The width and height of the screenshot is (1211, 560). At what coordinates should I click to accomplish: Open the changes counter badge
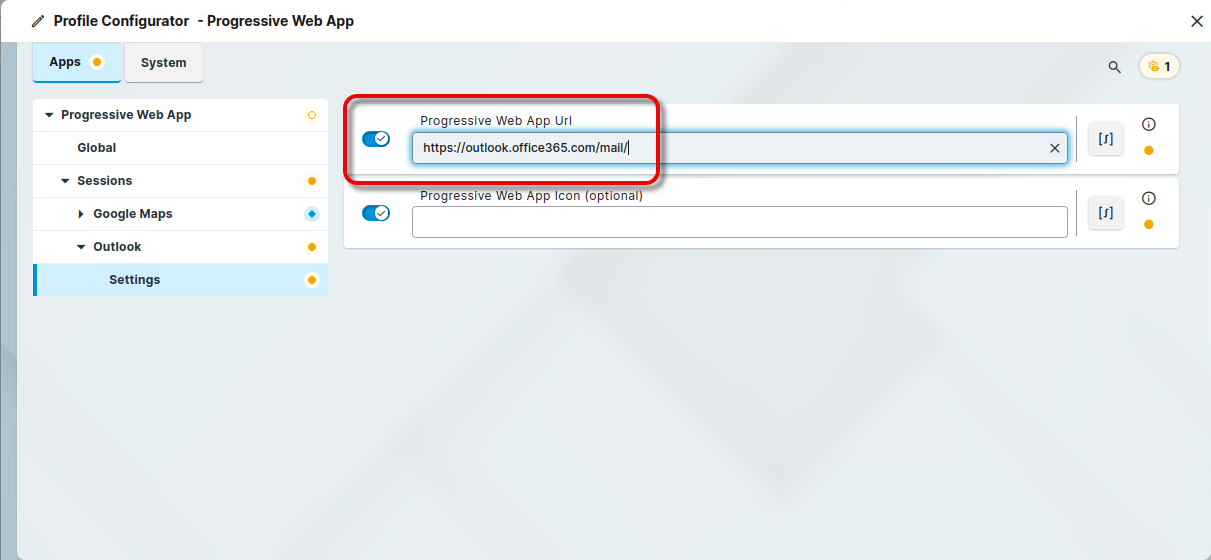tap(1160, 67)
